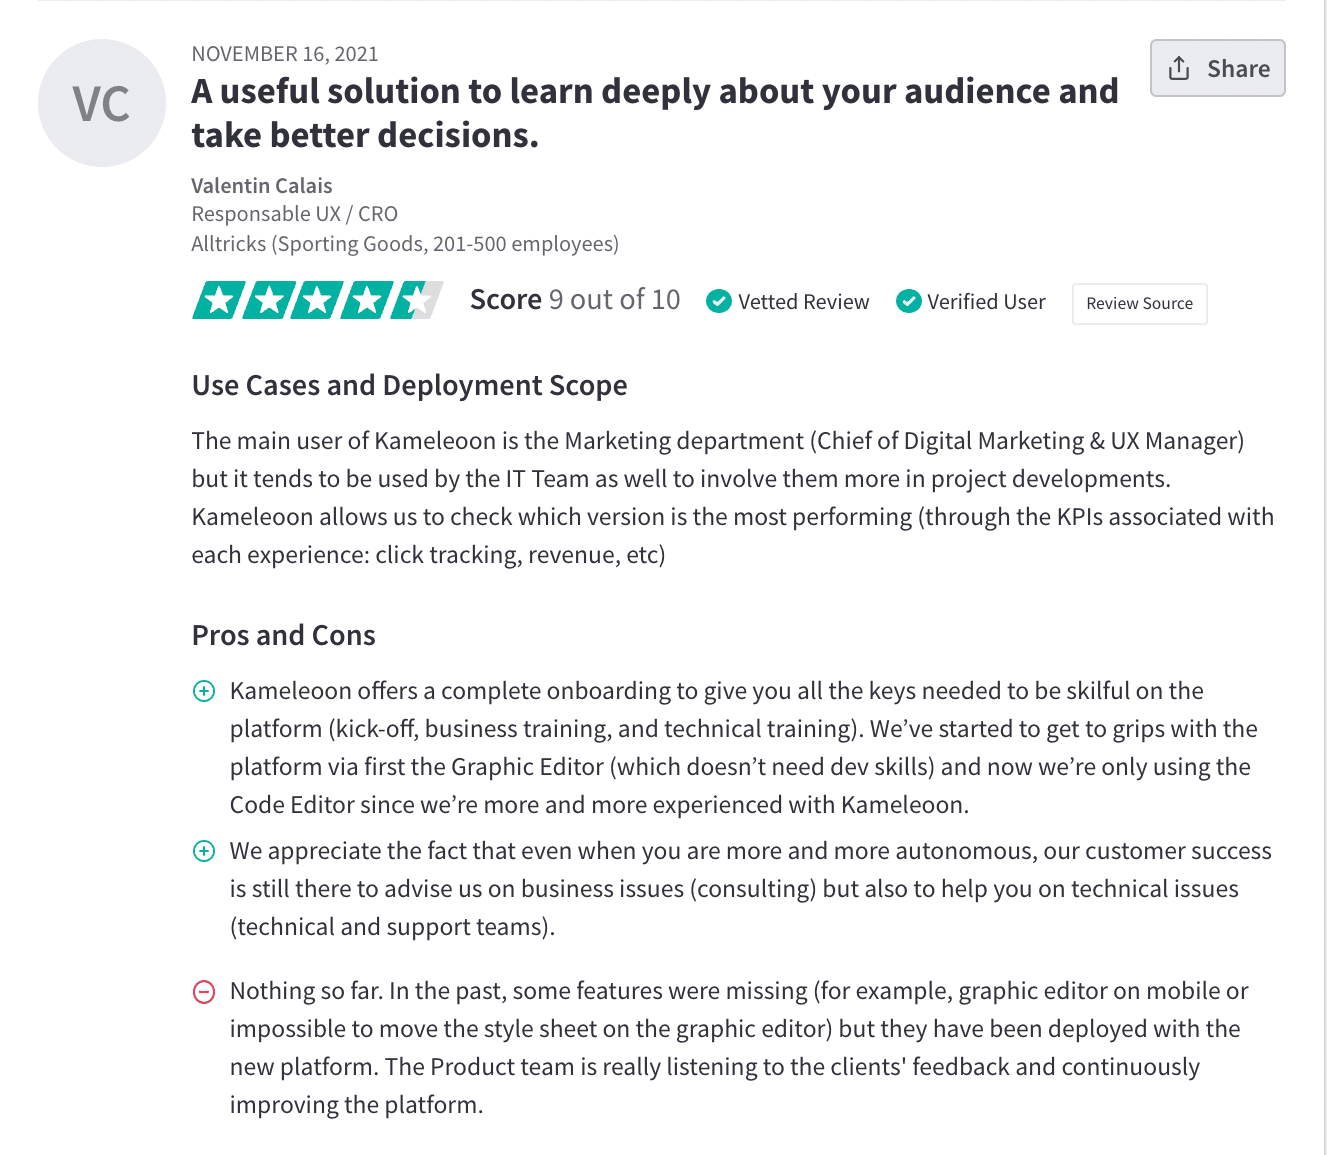Image resolution: width=1327 pixels, height=1155 pixels.
Task: Select the Alltricks company info line
Action: tap(405, 244)
